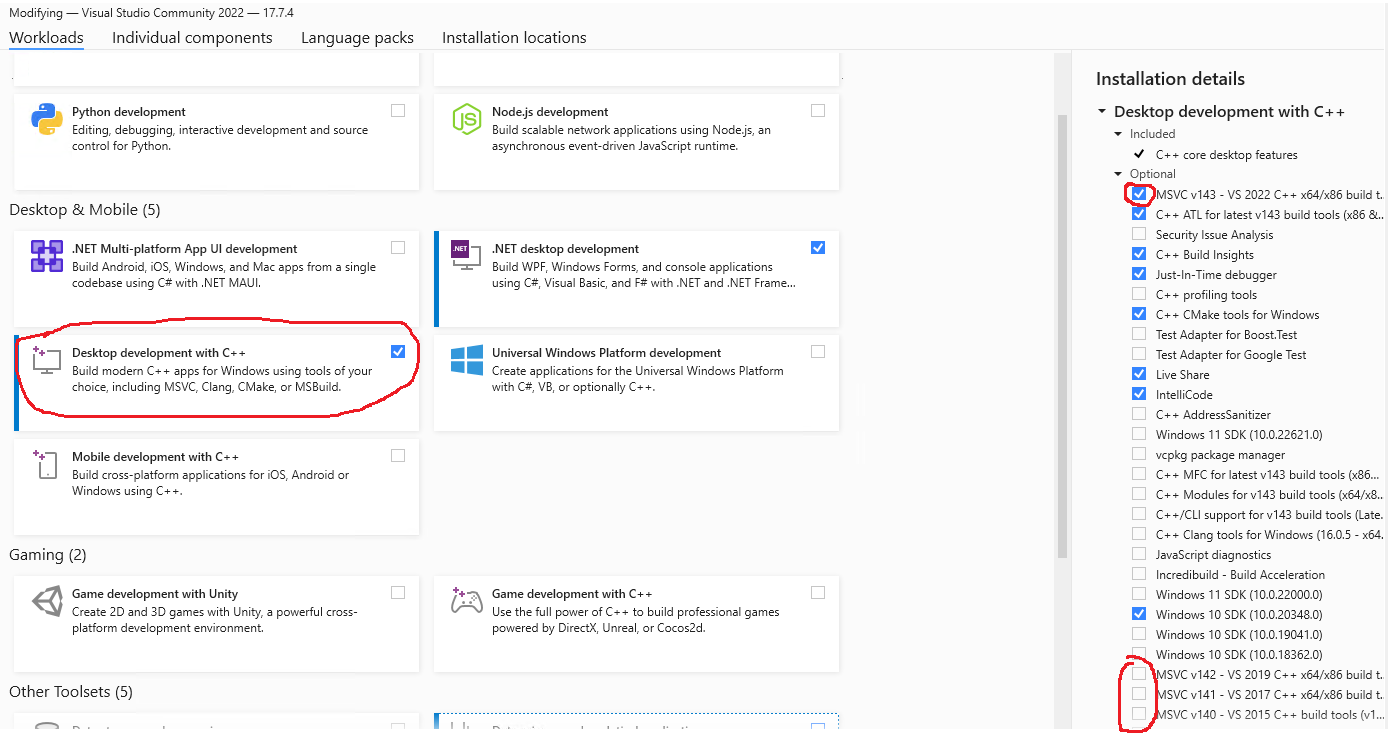Screen dimensions: 1389x734
Task: Click the 'Installation details' heading
Action: coord(1170,79)
